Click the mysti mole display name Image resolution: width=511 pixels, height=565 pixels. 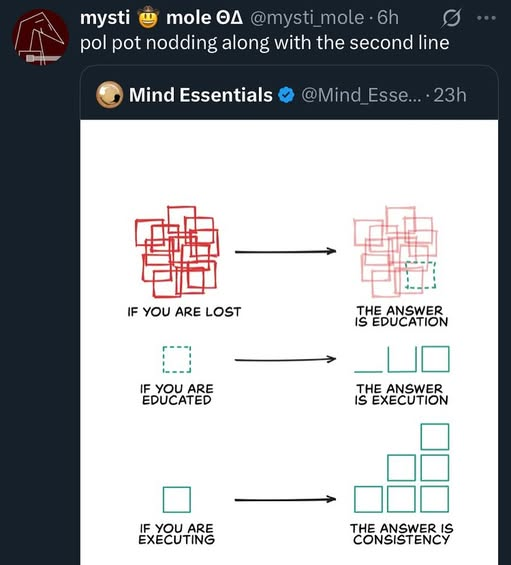[161, 18]
